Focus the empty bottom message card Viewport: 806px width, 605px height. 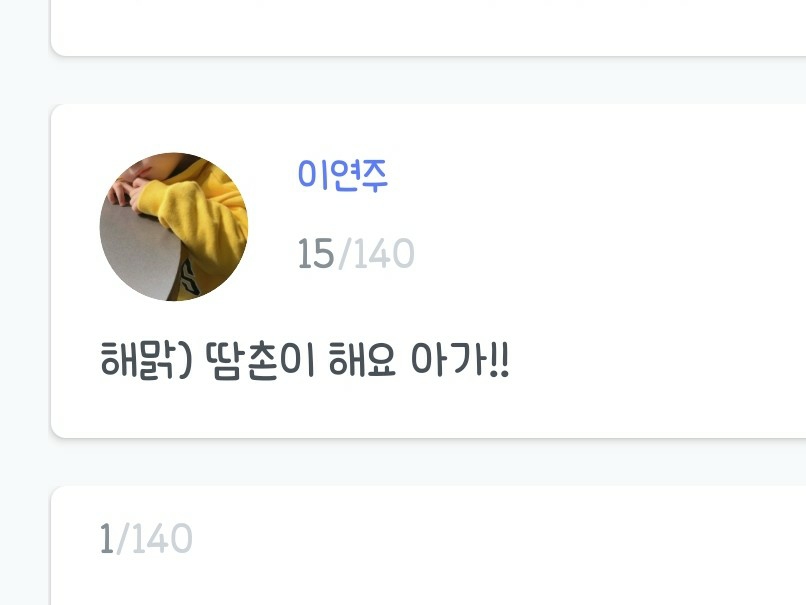point(428,545)
